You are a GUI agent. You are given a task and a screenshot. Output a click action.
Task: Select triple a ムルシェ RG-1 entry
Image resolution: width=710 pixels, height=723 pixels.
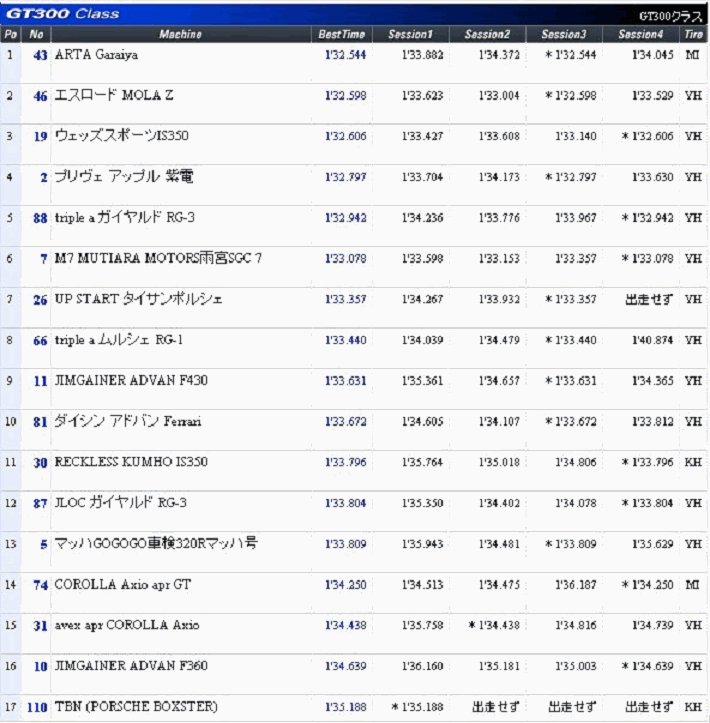(118, 340)
